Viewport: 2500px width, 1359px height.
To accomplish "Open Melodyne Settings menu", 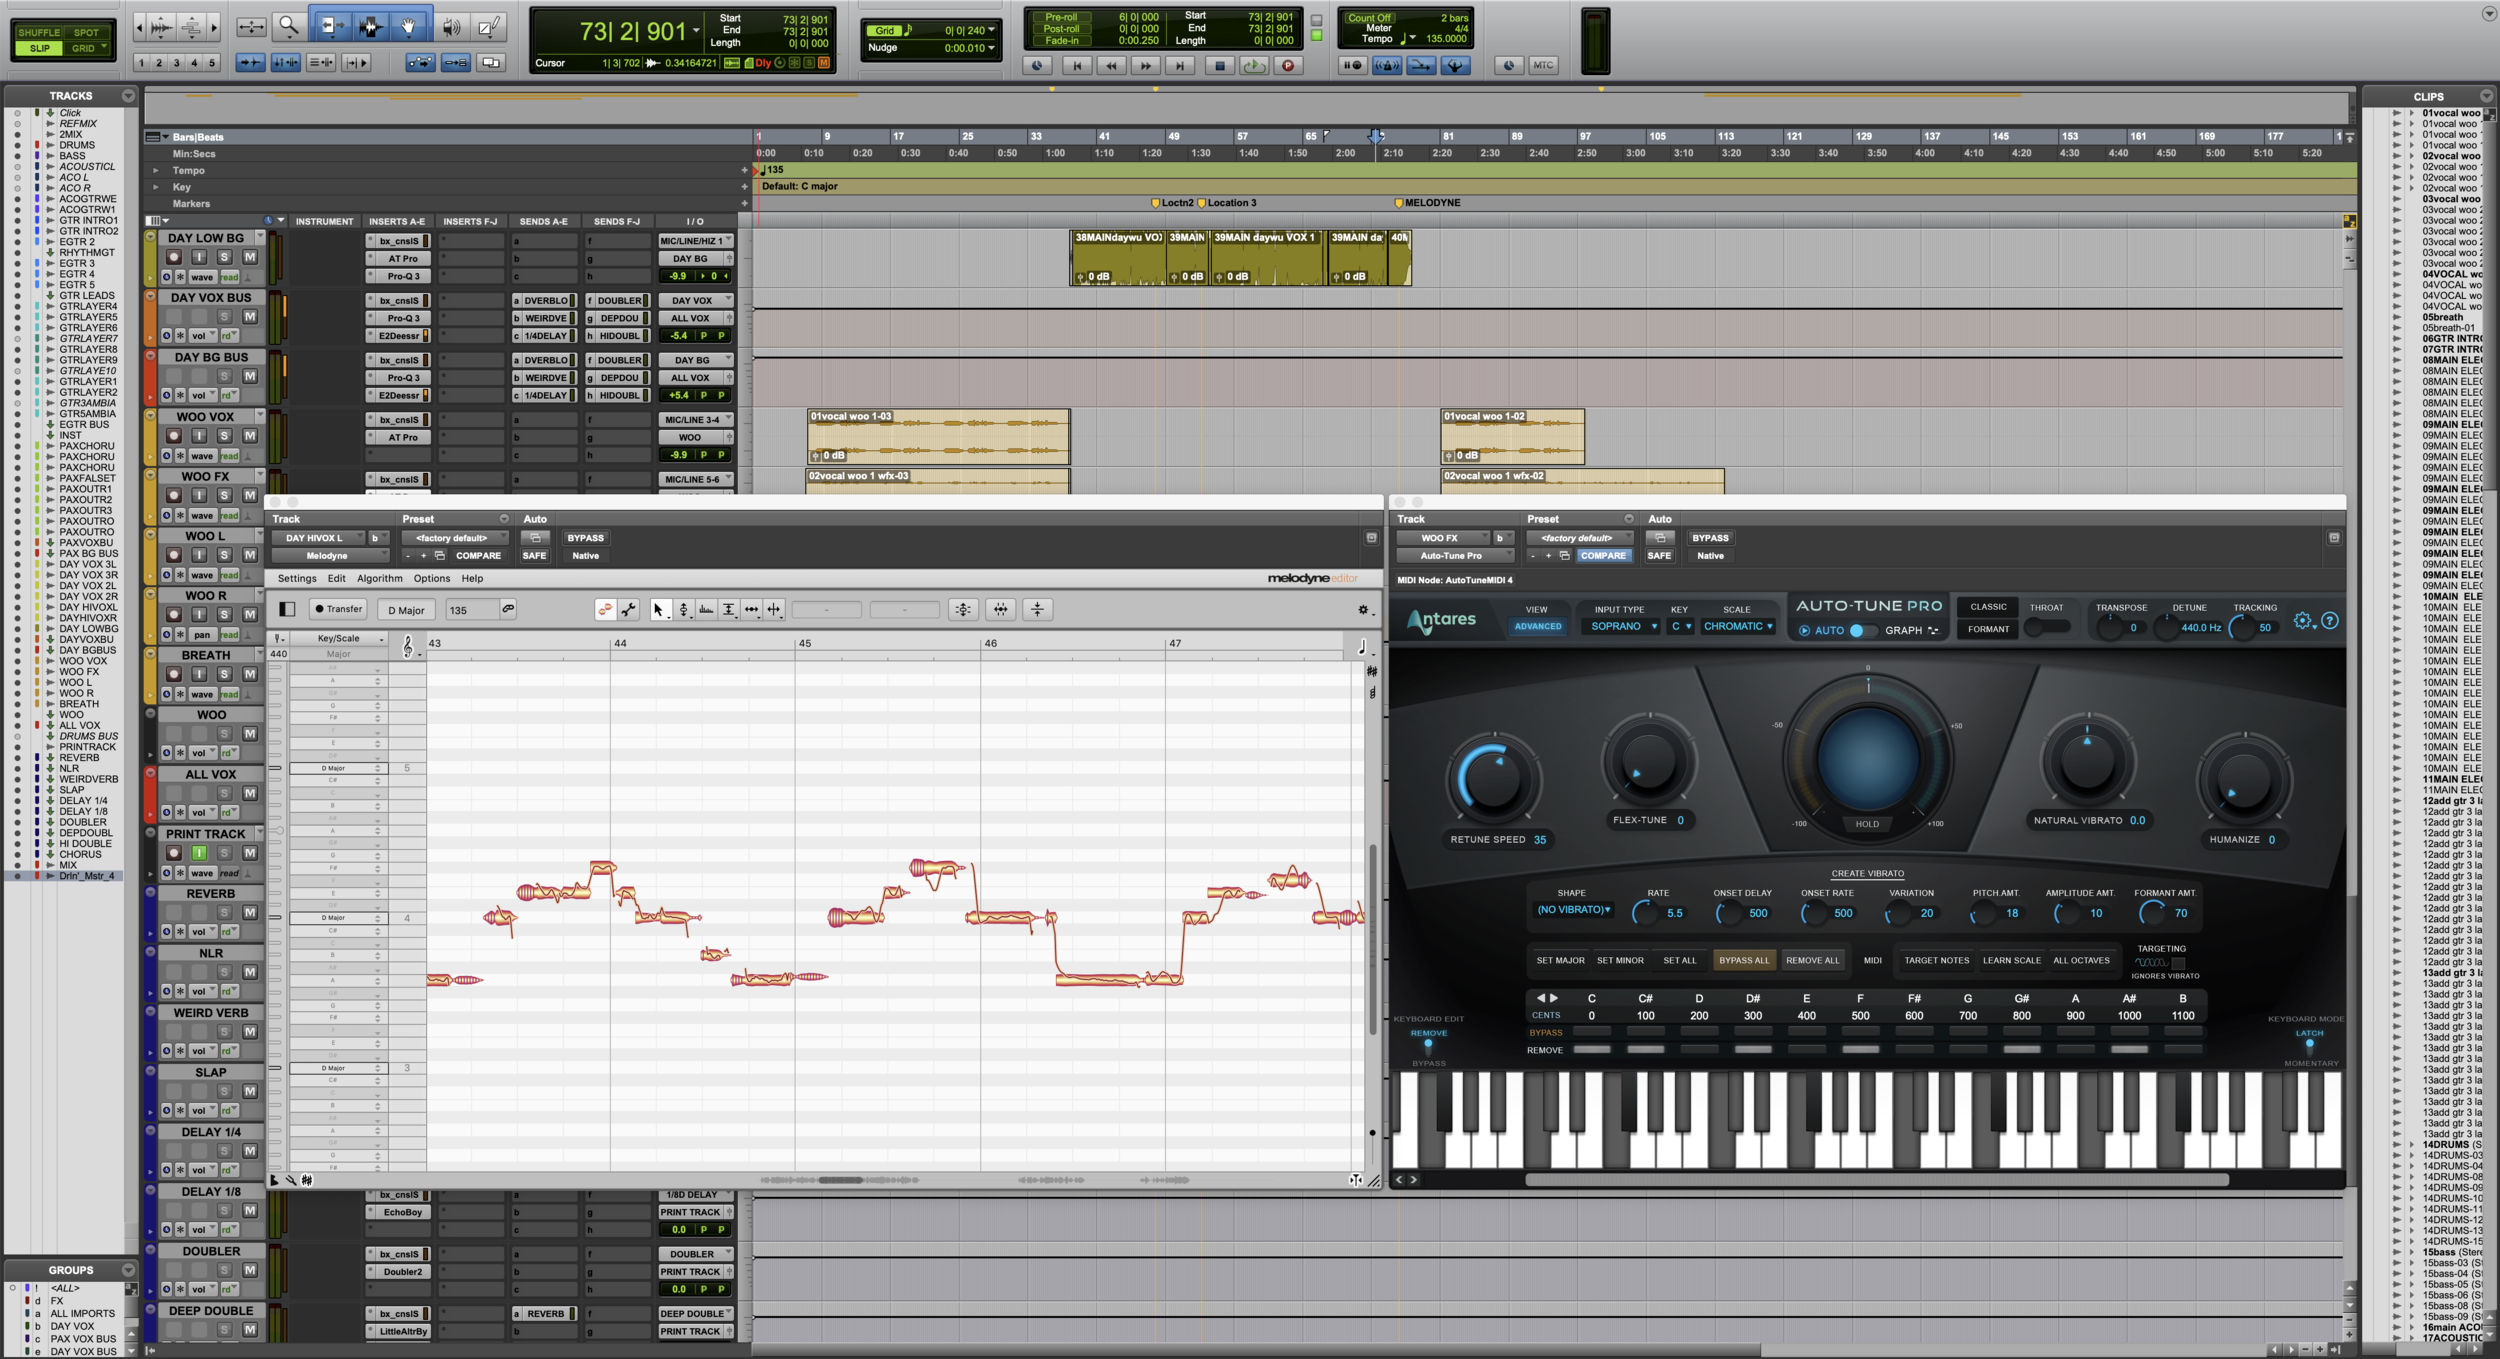I will (297, 579).
